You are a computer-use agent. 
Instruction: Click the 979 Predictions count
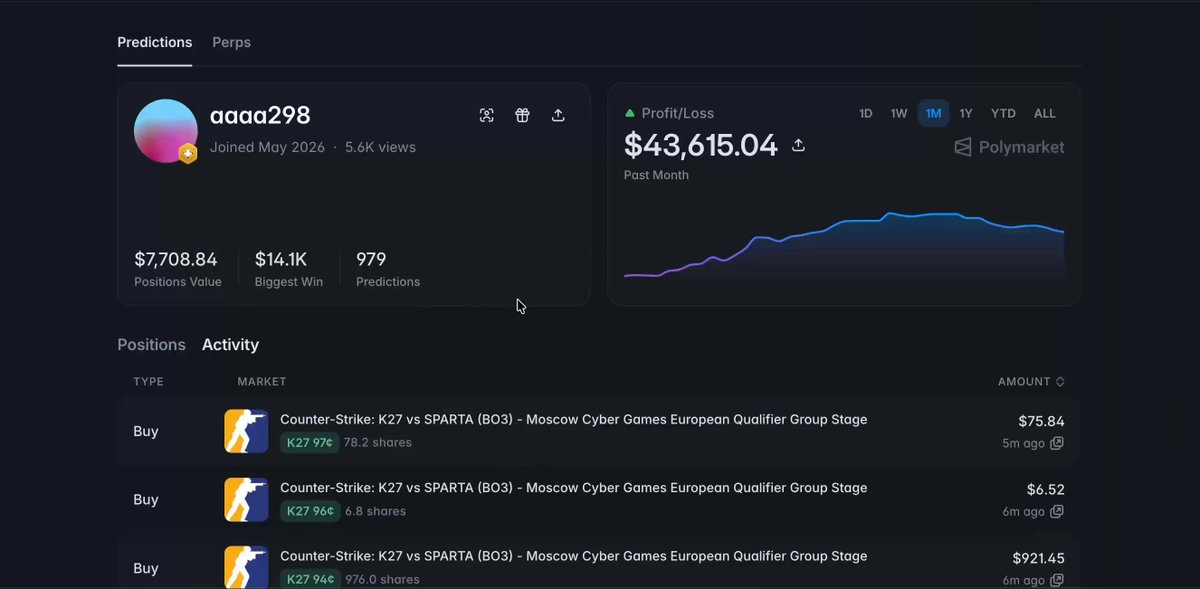371,259
